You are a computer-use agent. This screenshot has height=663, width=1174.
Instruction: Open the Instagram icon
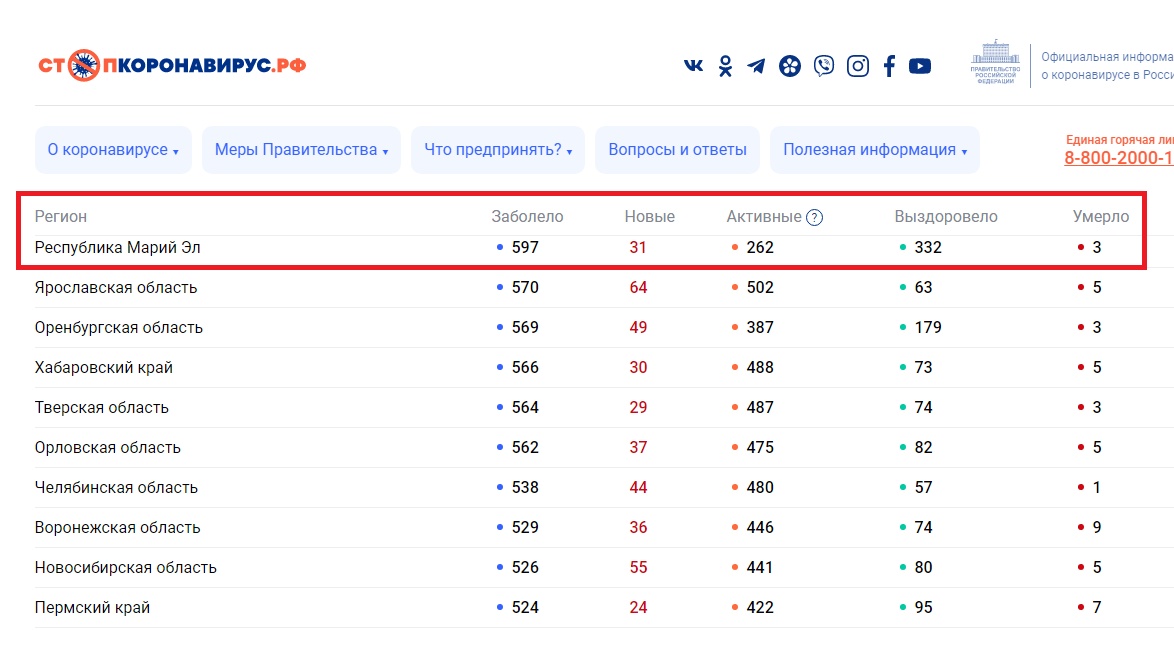pos(858,66)
